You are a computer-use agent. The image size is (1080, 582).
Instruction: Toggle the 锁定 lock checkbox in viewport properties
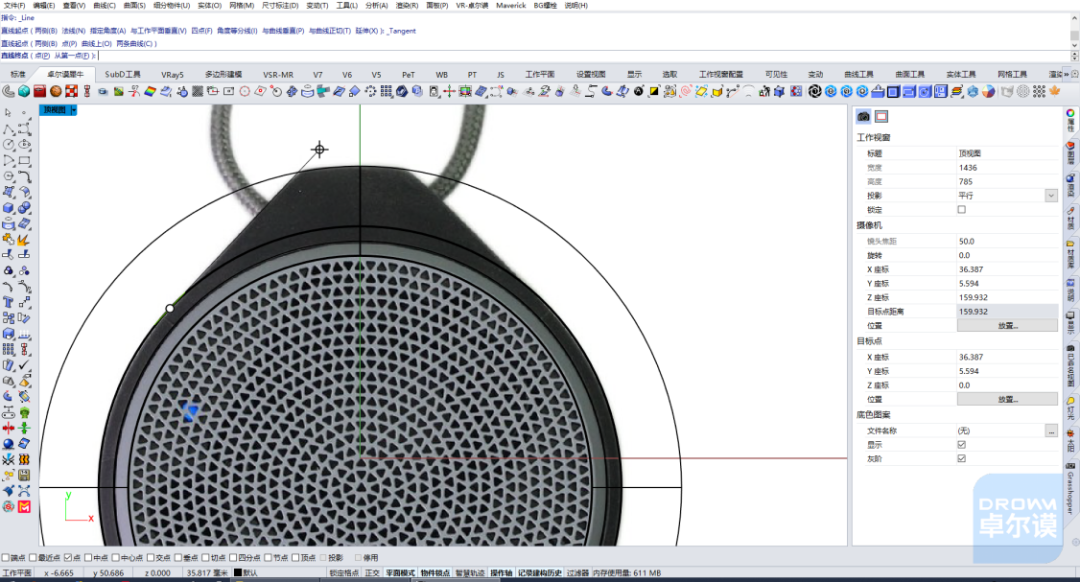(x=962, y=209)
